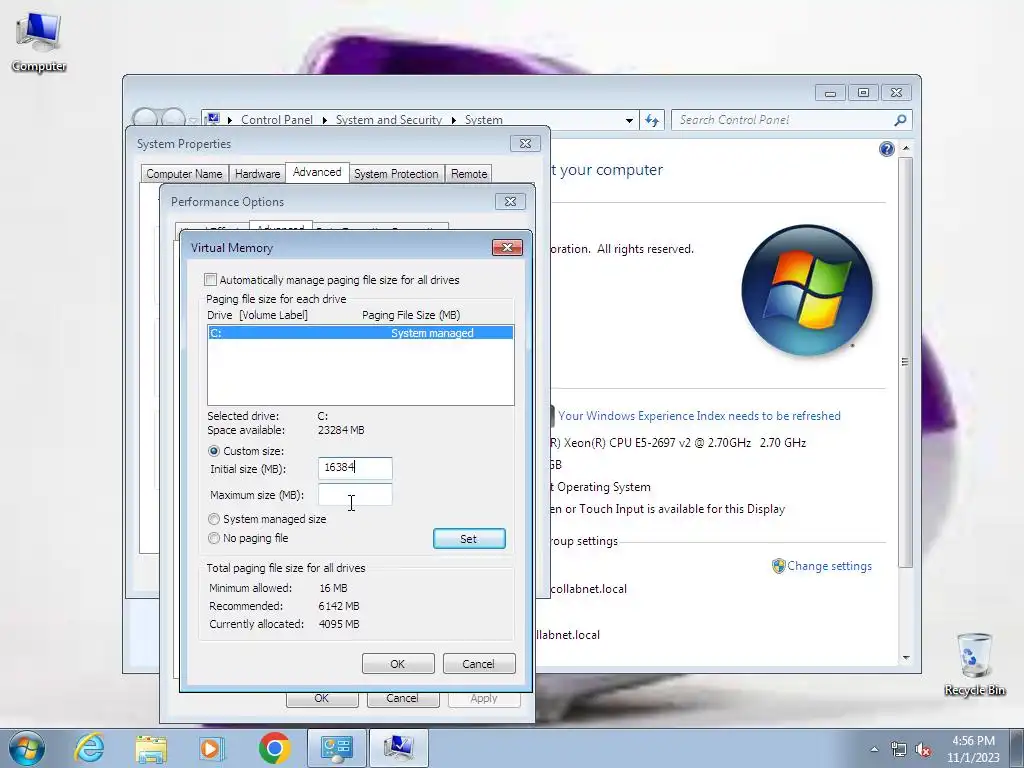This screenshot has height=768, width=1024.
Task: Click the muted volume tray icon
Action: [923, 750]
